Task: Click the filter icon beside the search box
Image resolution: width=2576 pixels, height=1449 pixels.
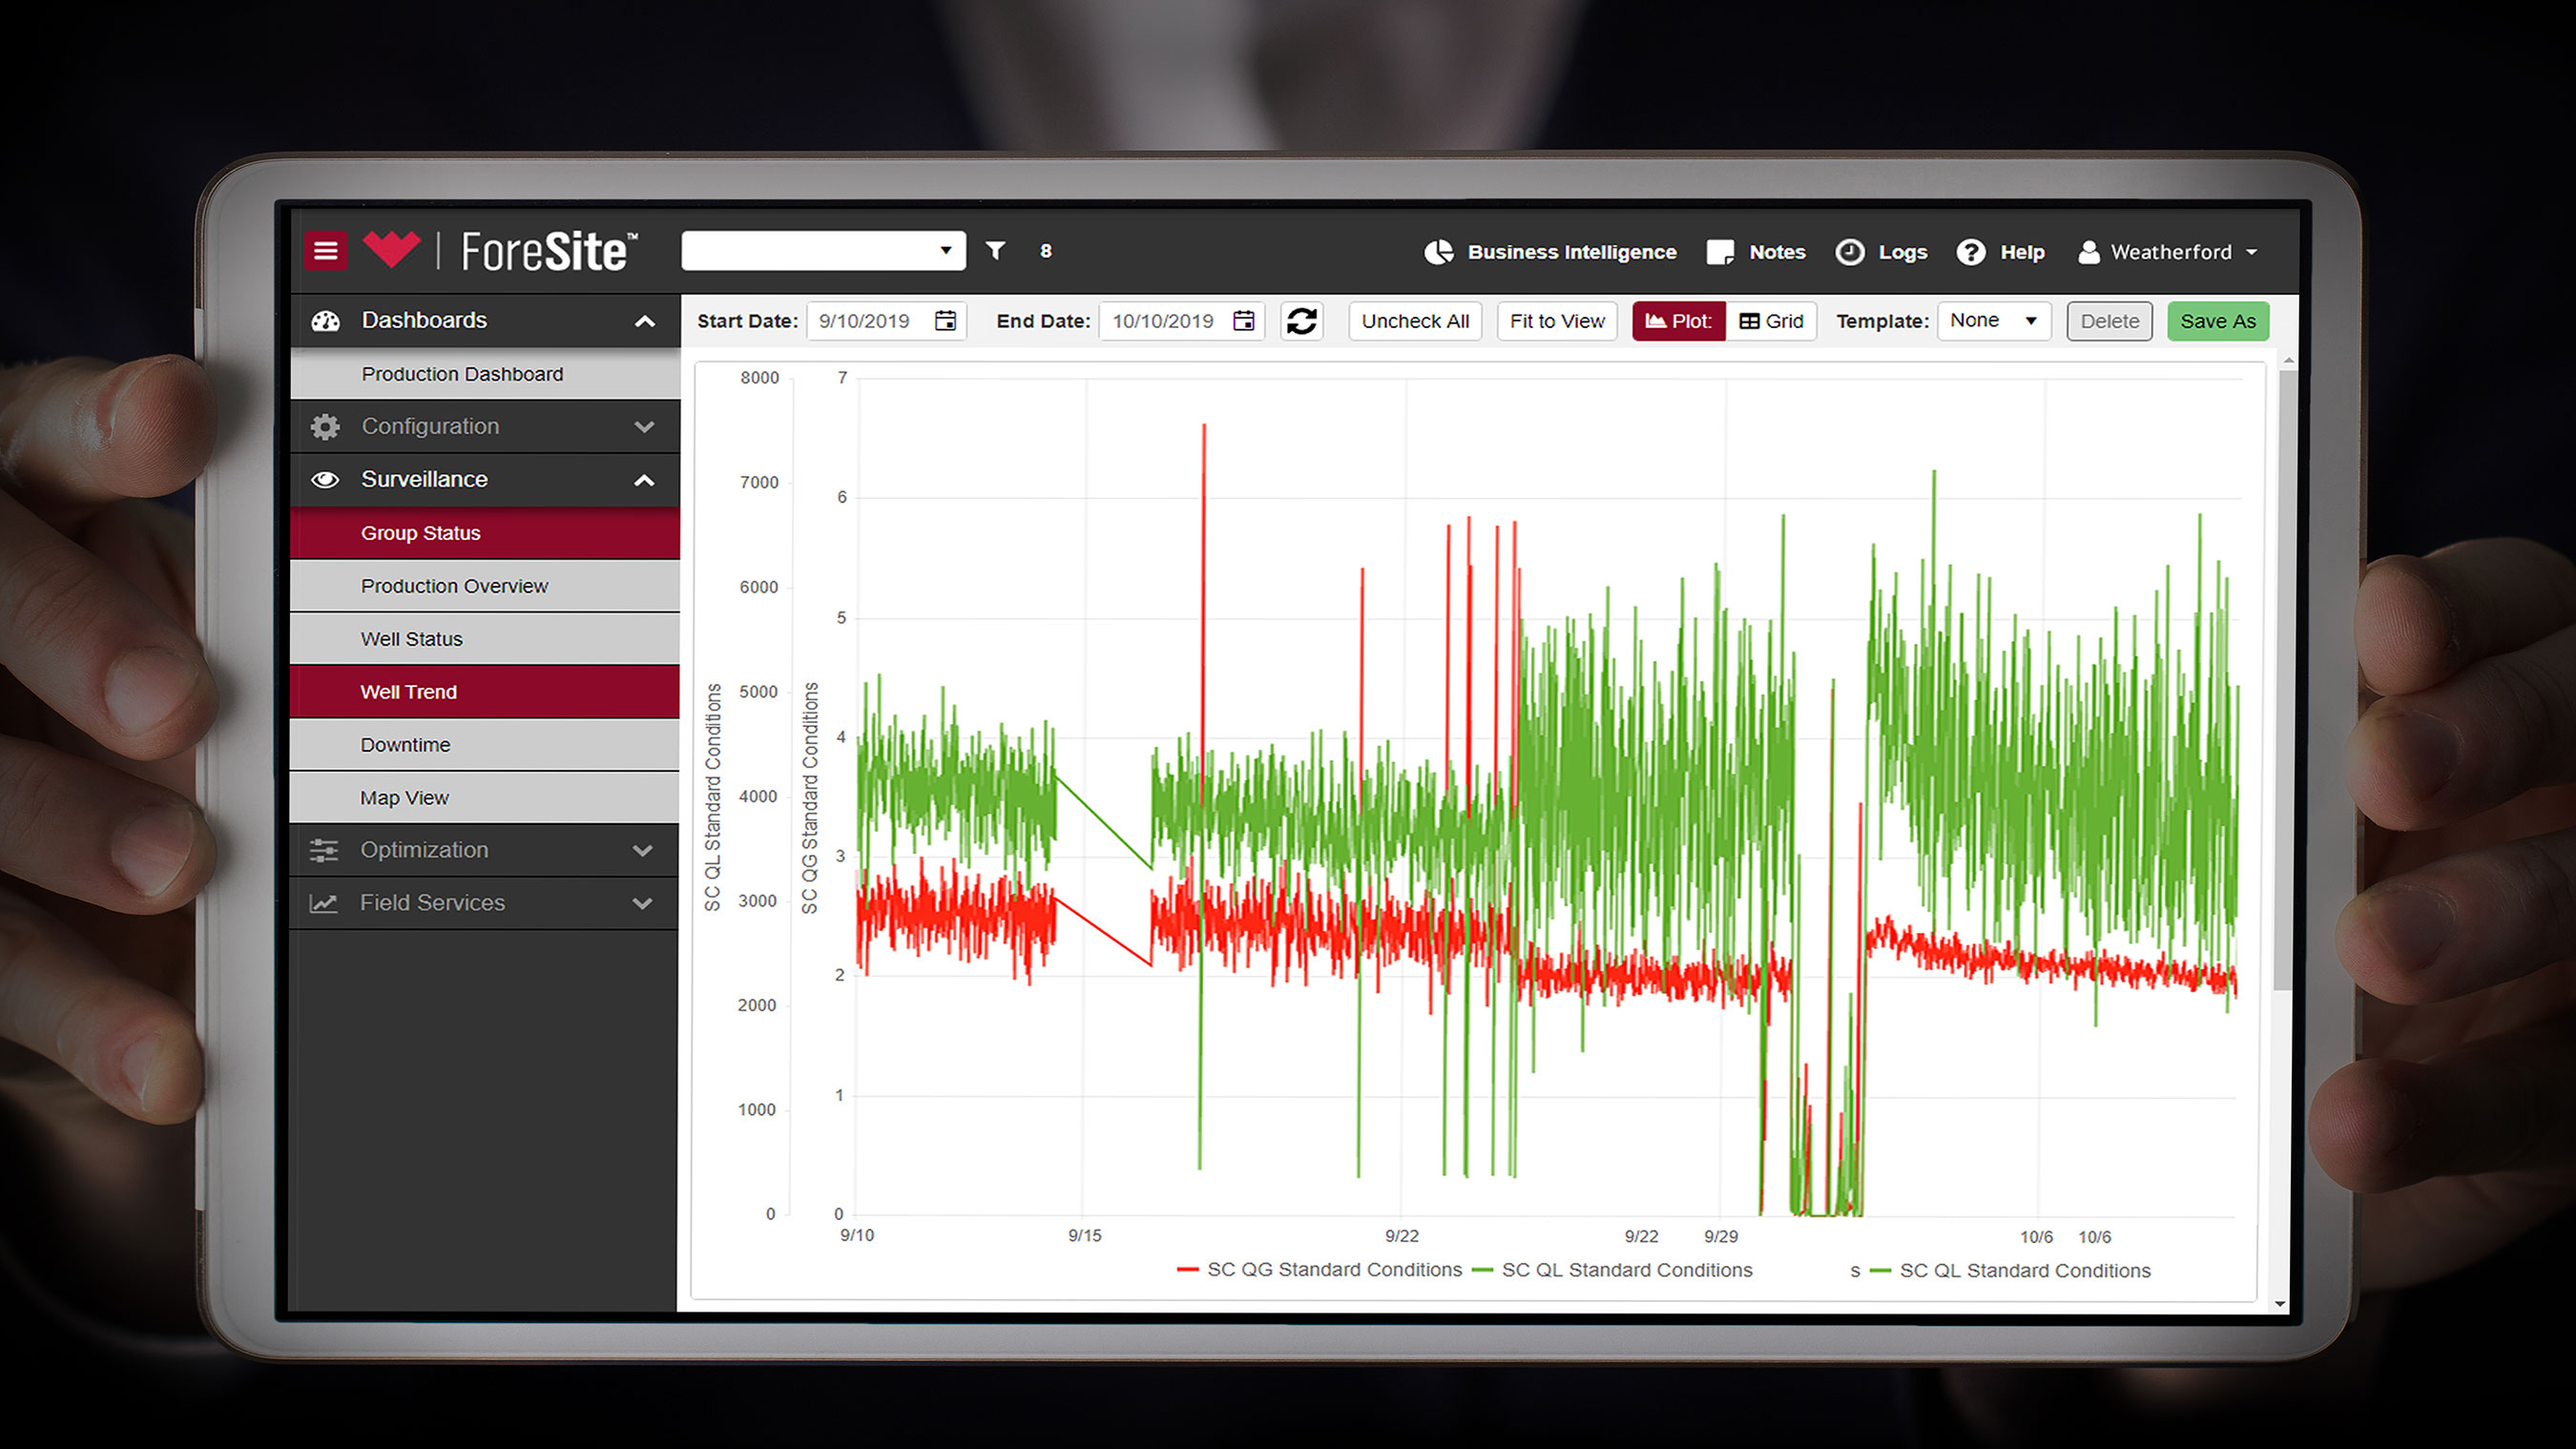Action: (995, 251)
